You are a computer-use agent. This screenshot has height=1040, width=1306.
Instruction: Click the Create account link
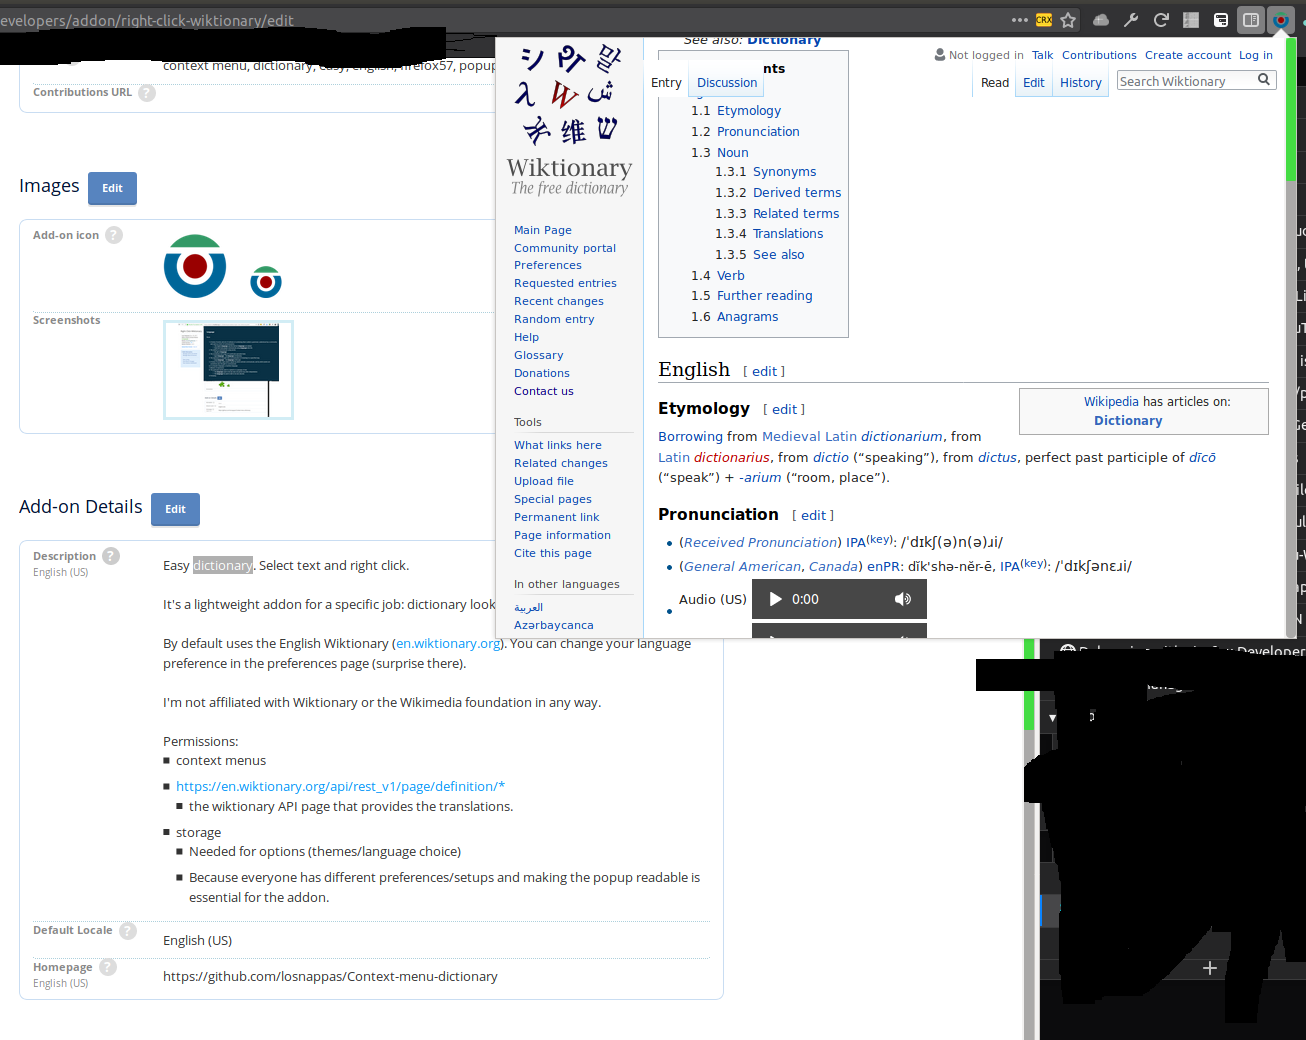pos(1188,56)
